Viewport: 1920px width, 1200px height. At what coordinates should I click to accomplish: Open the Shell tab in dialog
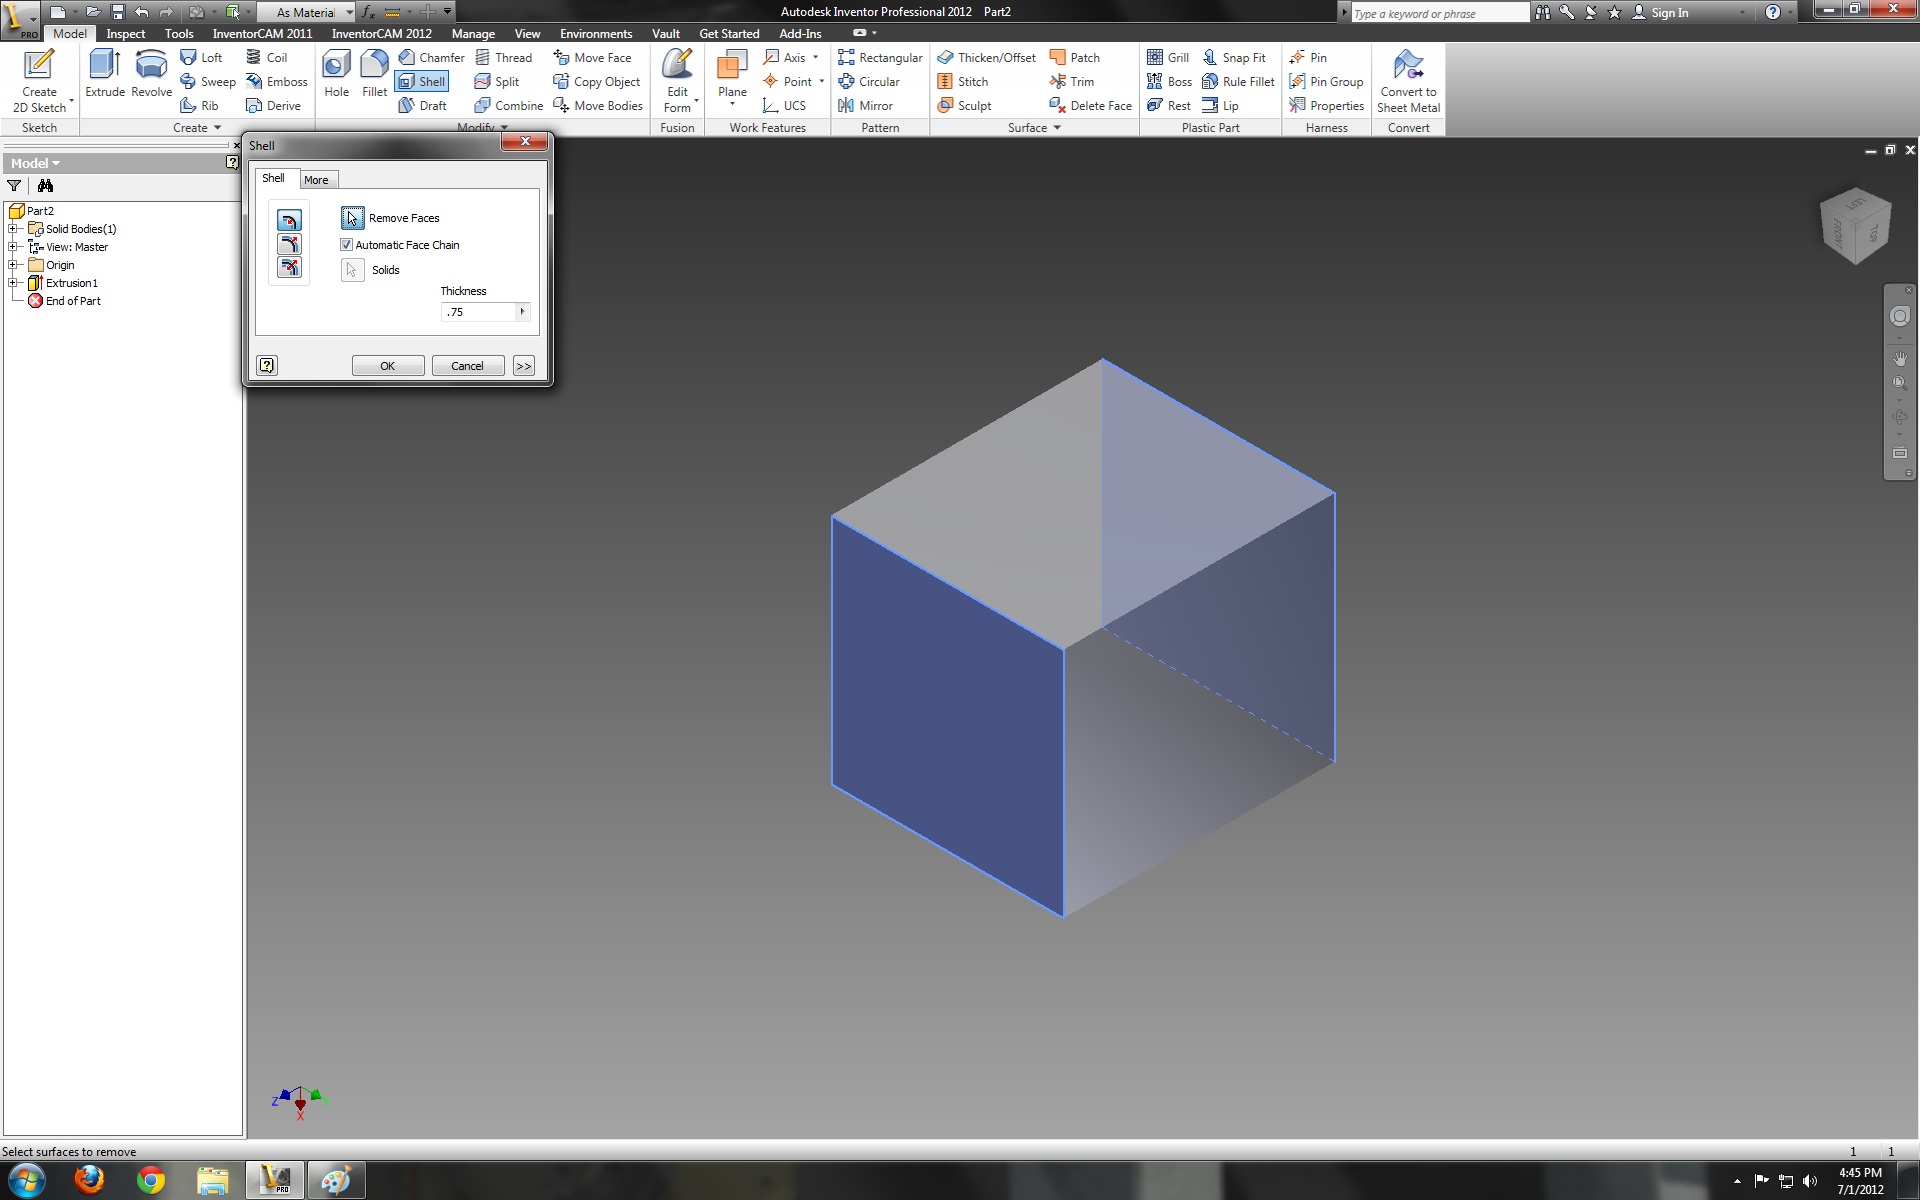tap(274, 178)
